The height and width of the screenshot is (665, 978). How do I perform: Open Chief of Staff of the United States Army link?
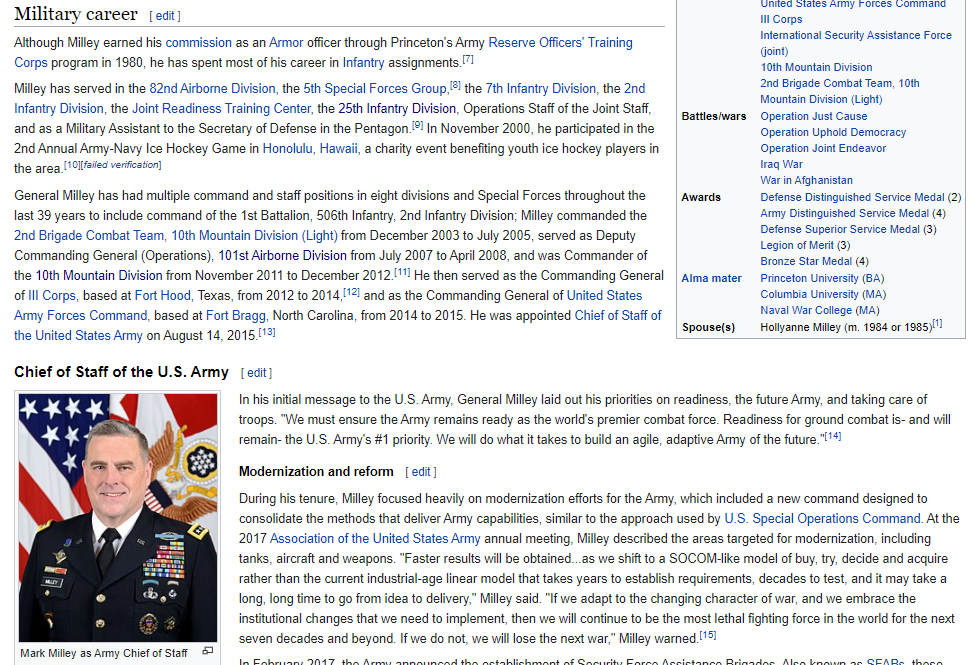[x=617, y=316]
